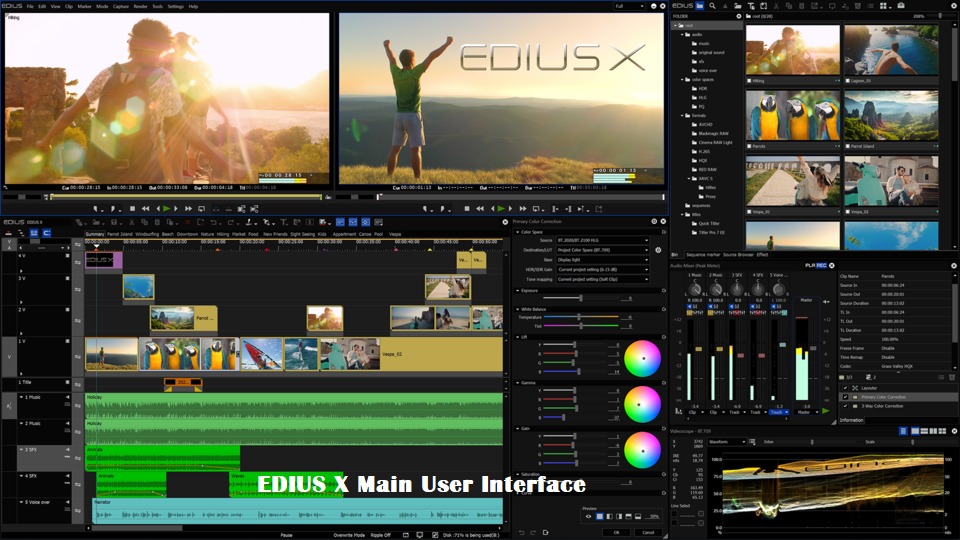Click the tools briefcase icon in Bin toolbar
The width and height of the screenshot is (960, 540).
(901, 6)
